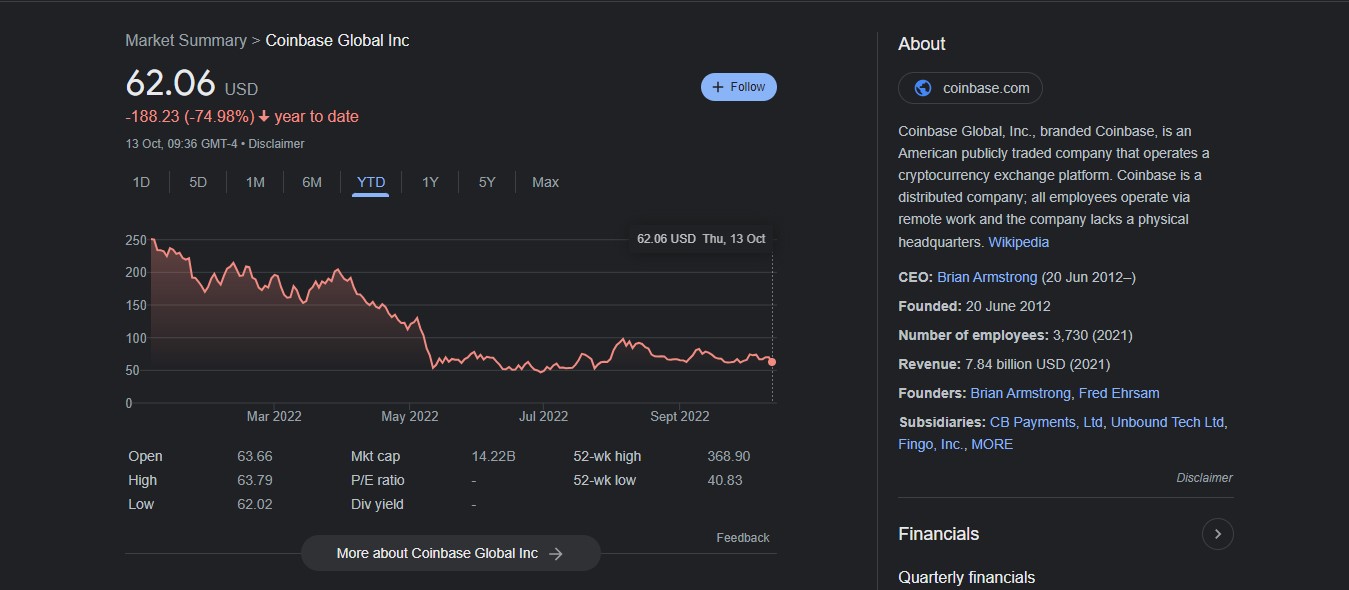
Task: Expand MORE subsidiaries link
Action: [991, 444]
